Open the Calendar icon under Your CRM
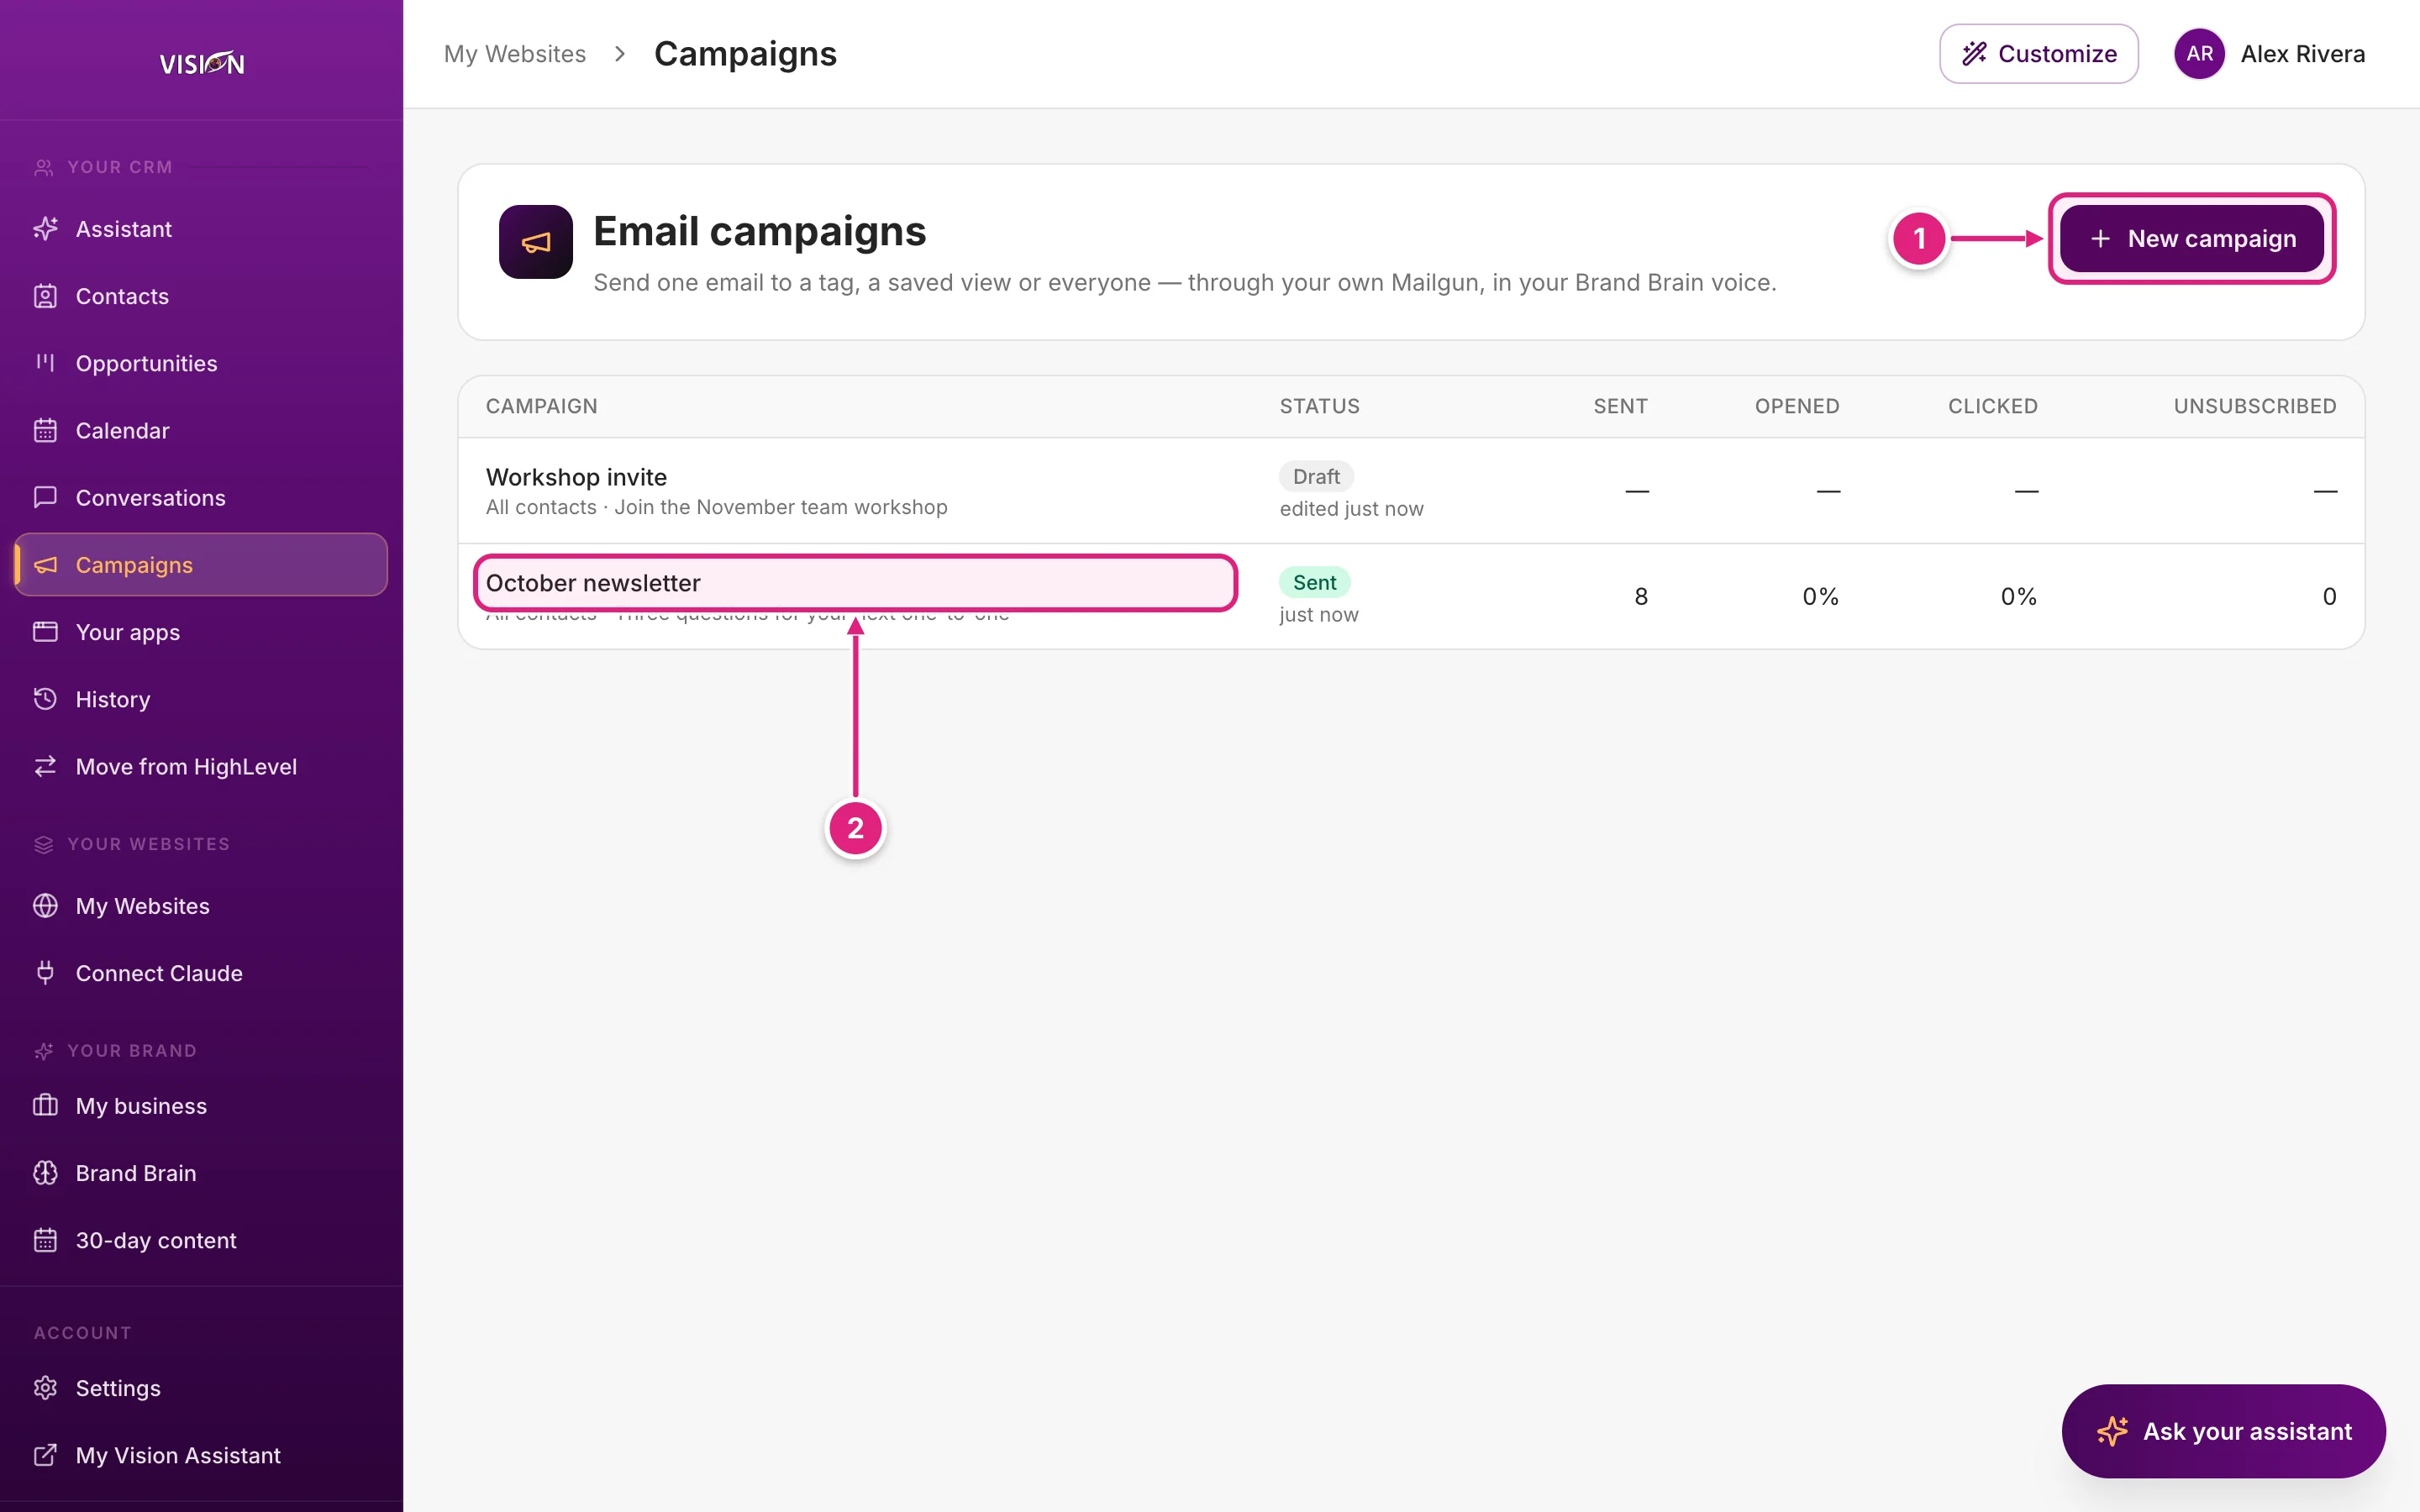The image size is (2420, 1512). point(45,430)
